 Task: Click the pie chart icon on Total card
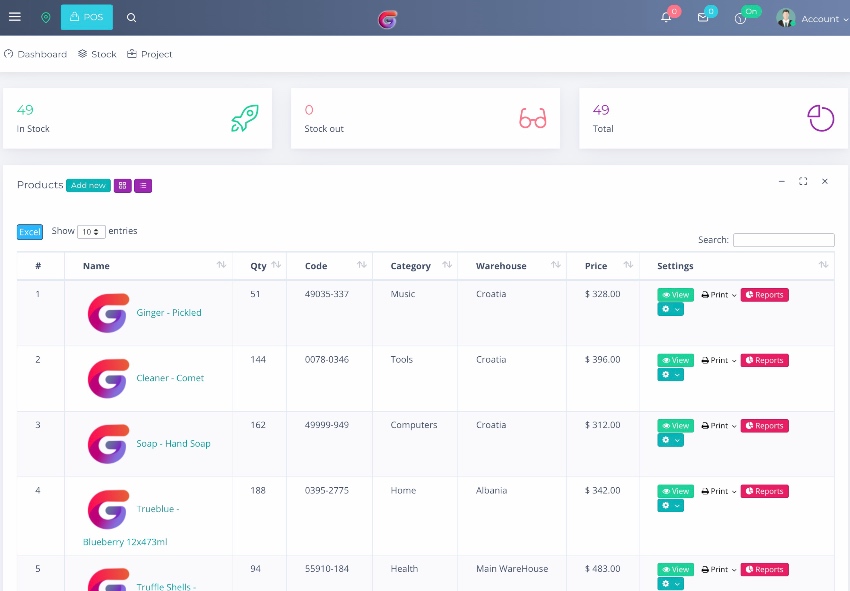point(820,118)
